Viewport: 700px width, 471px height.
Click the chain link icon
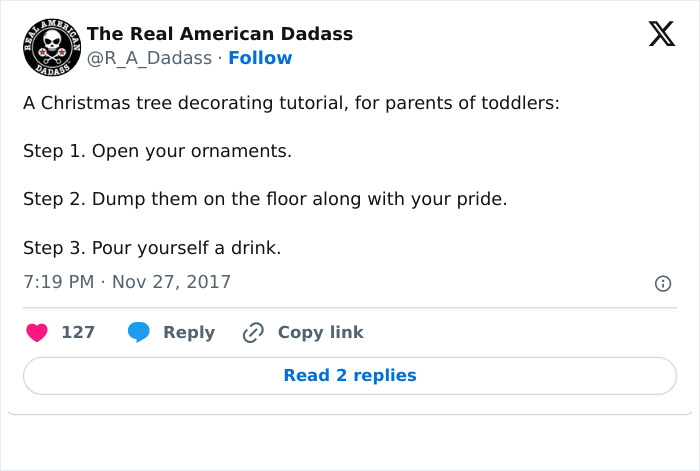click(253, 332)
